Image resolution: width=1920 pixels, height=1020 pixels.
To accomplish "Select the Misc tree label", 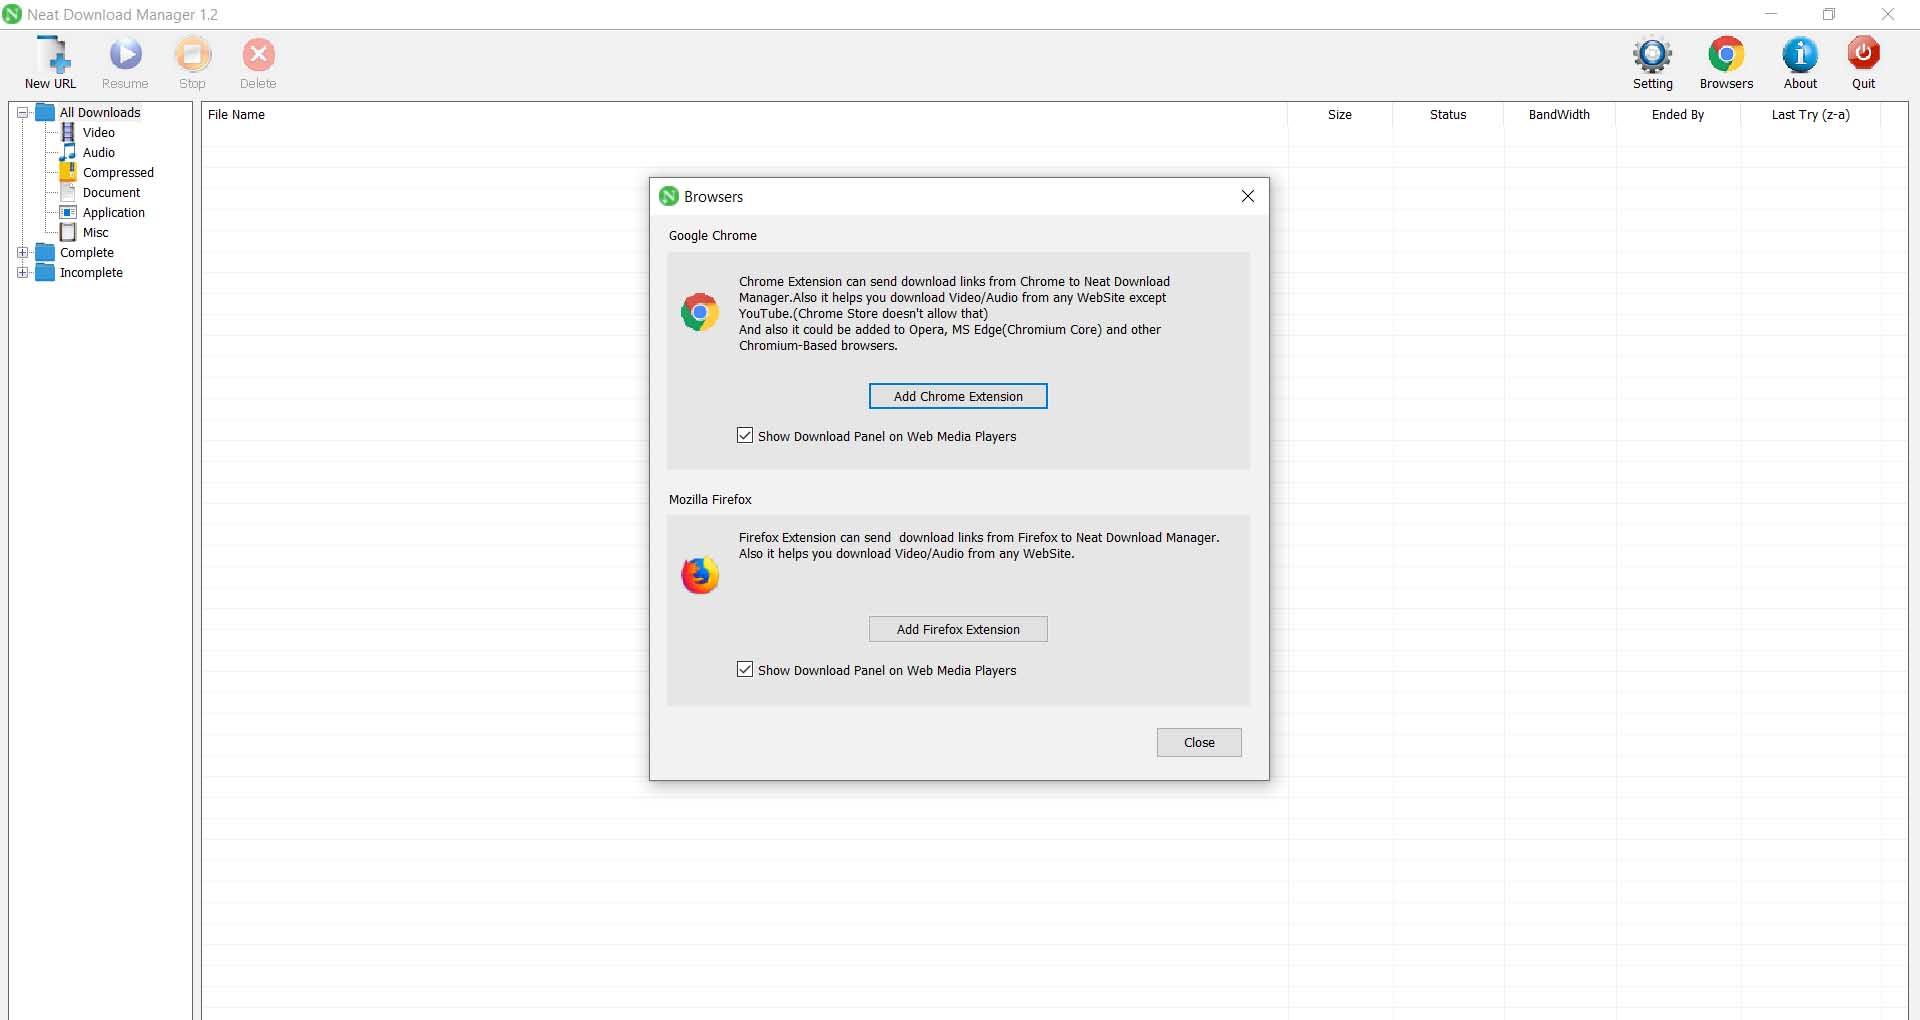I will [96, 232].
